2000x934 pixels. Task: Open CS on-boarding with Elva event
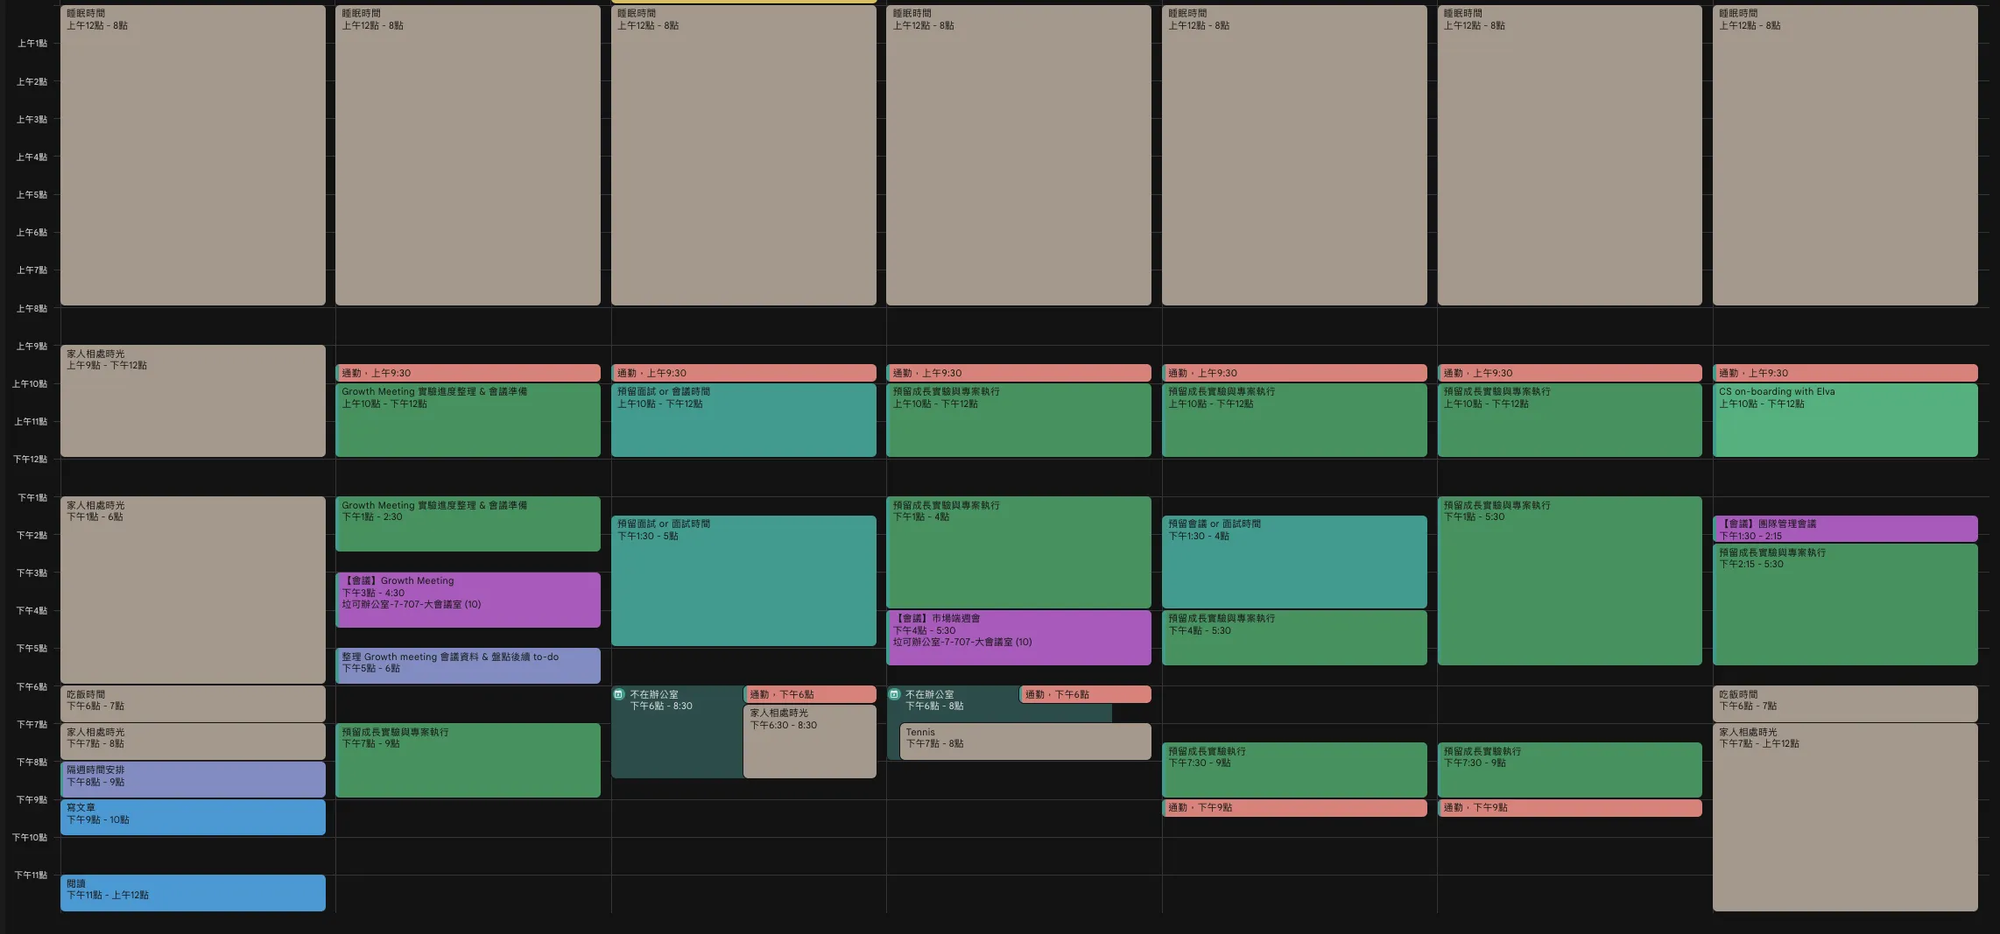pyautogui.click(x=1844, y=420)
